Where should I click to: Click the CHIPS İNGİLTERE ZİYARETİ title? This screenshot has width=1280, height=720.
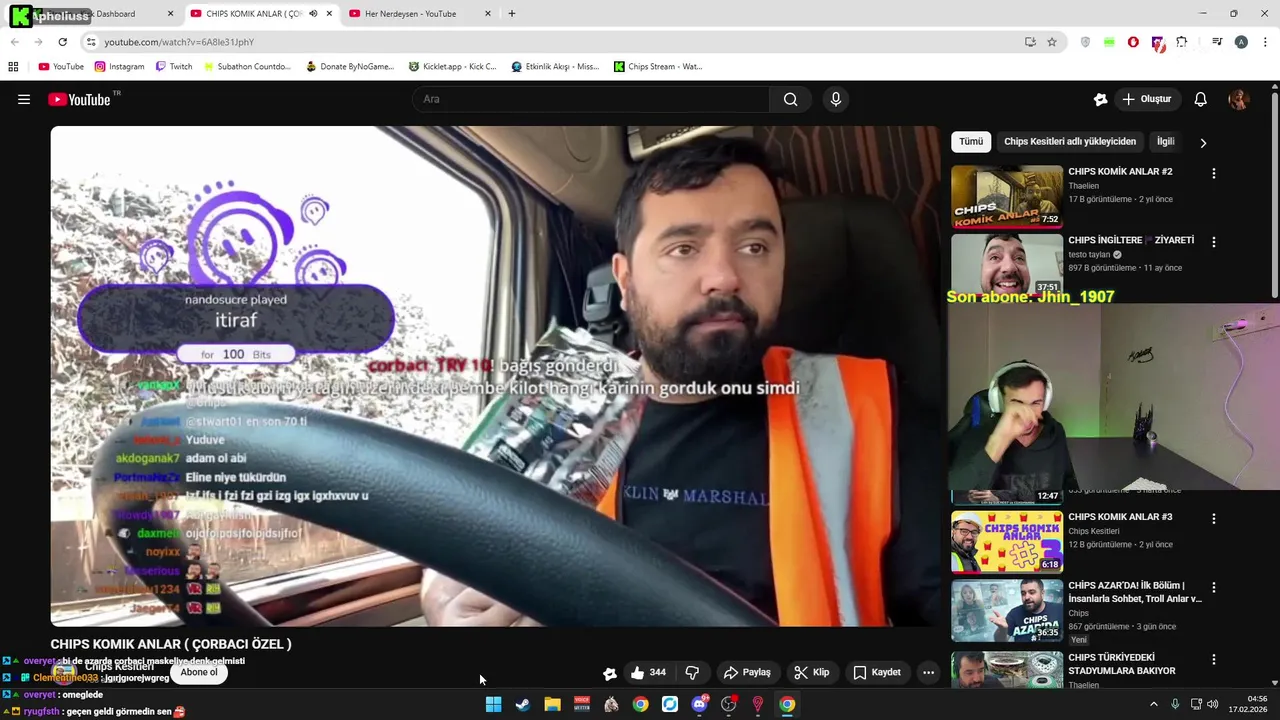point(1130,240)
